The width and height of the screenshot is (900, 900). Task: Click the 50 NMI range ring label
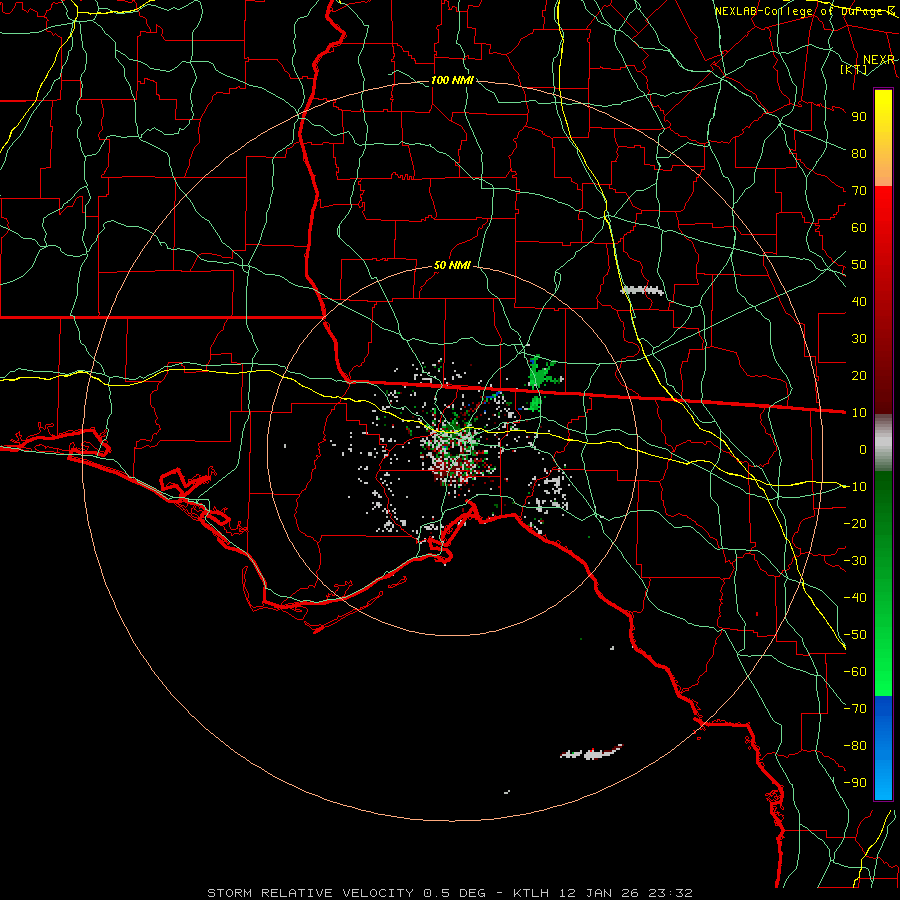click(x=452, y=265)
